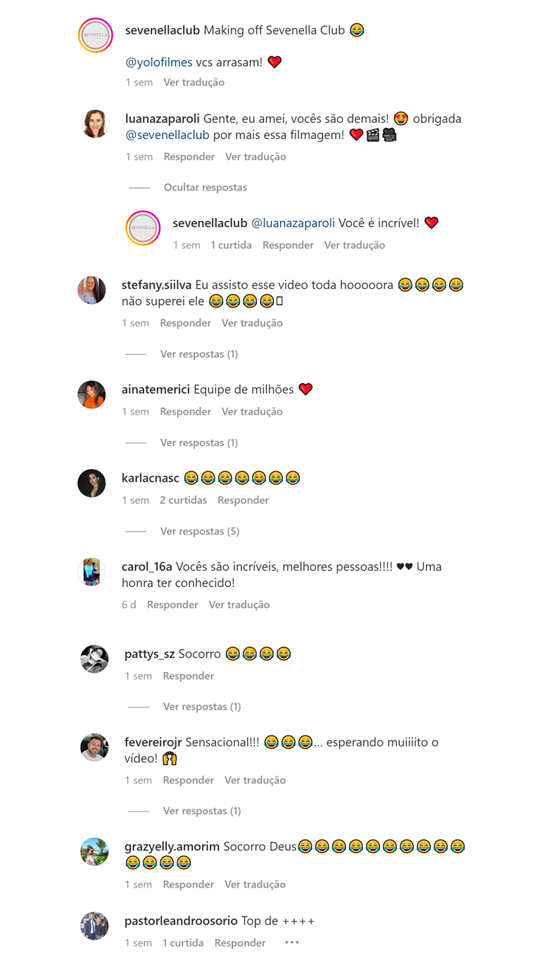The width and height of the screenshot is (540, 960).
Task: Expand Ver respostas (5) under karlacnasc
Action: pyautogui.click(x=200, y=531)
